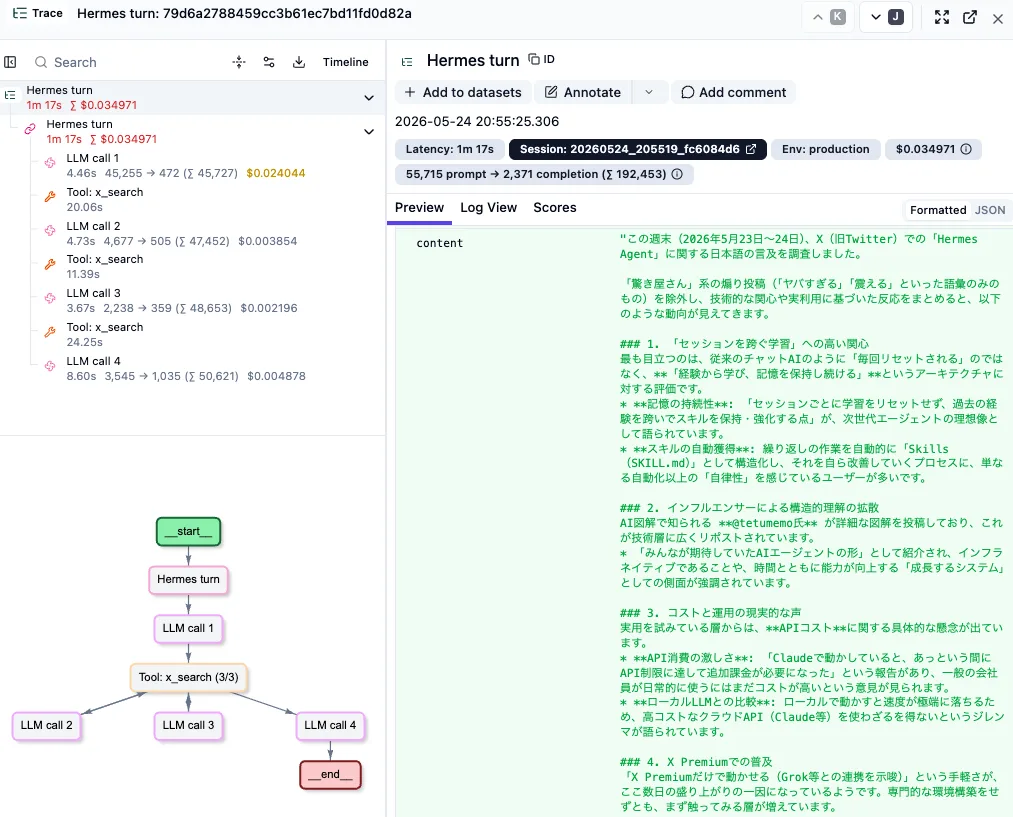Open trace in new tab icon
This screenshot has width=1013, height=817.
[970, 17]
